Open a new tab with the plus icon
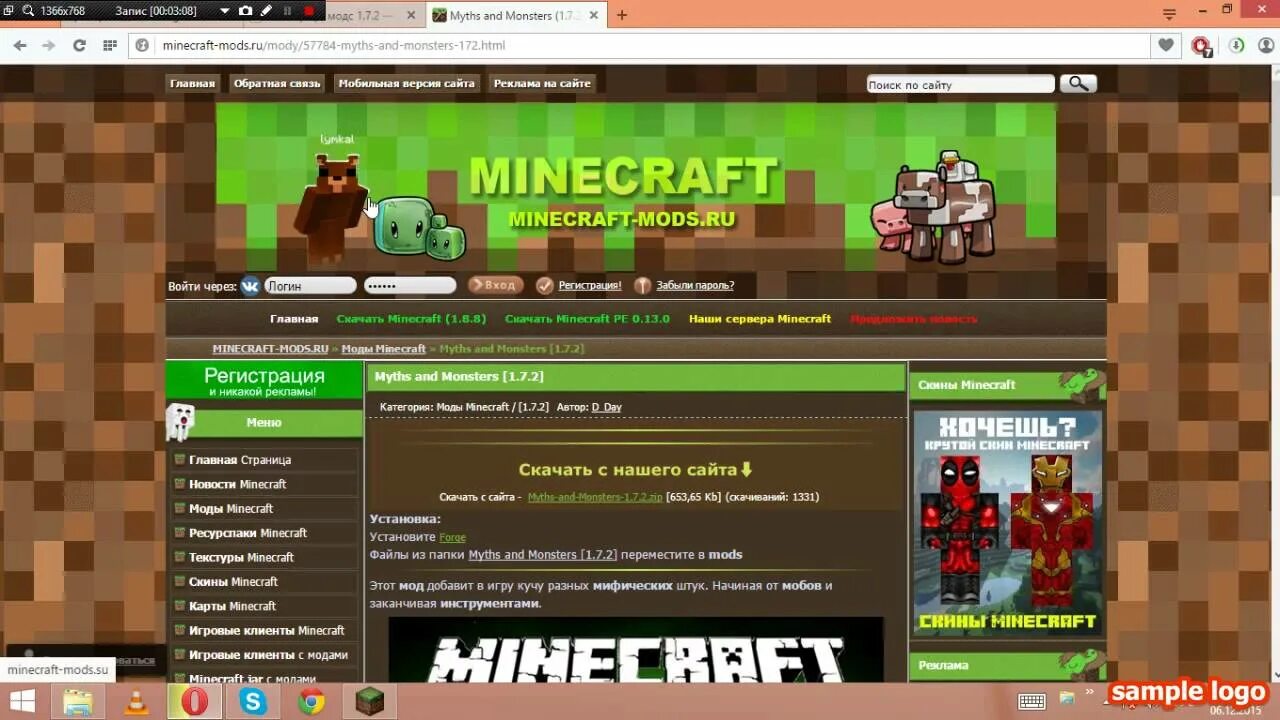1280x720 pixels. coord(622,15)
